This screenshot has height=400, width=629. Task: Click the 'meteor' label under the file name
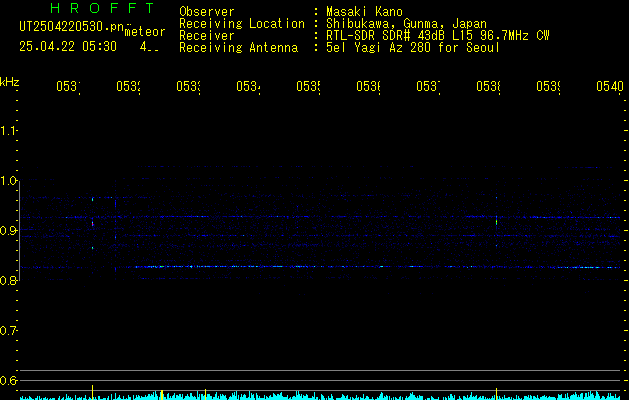click(x=145, y=32)
